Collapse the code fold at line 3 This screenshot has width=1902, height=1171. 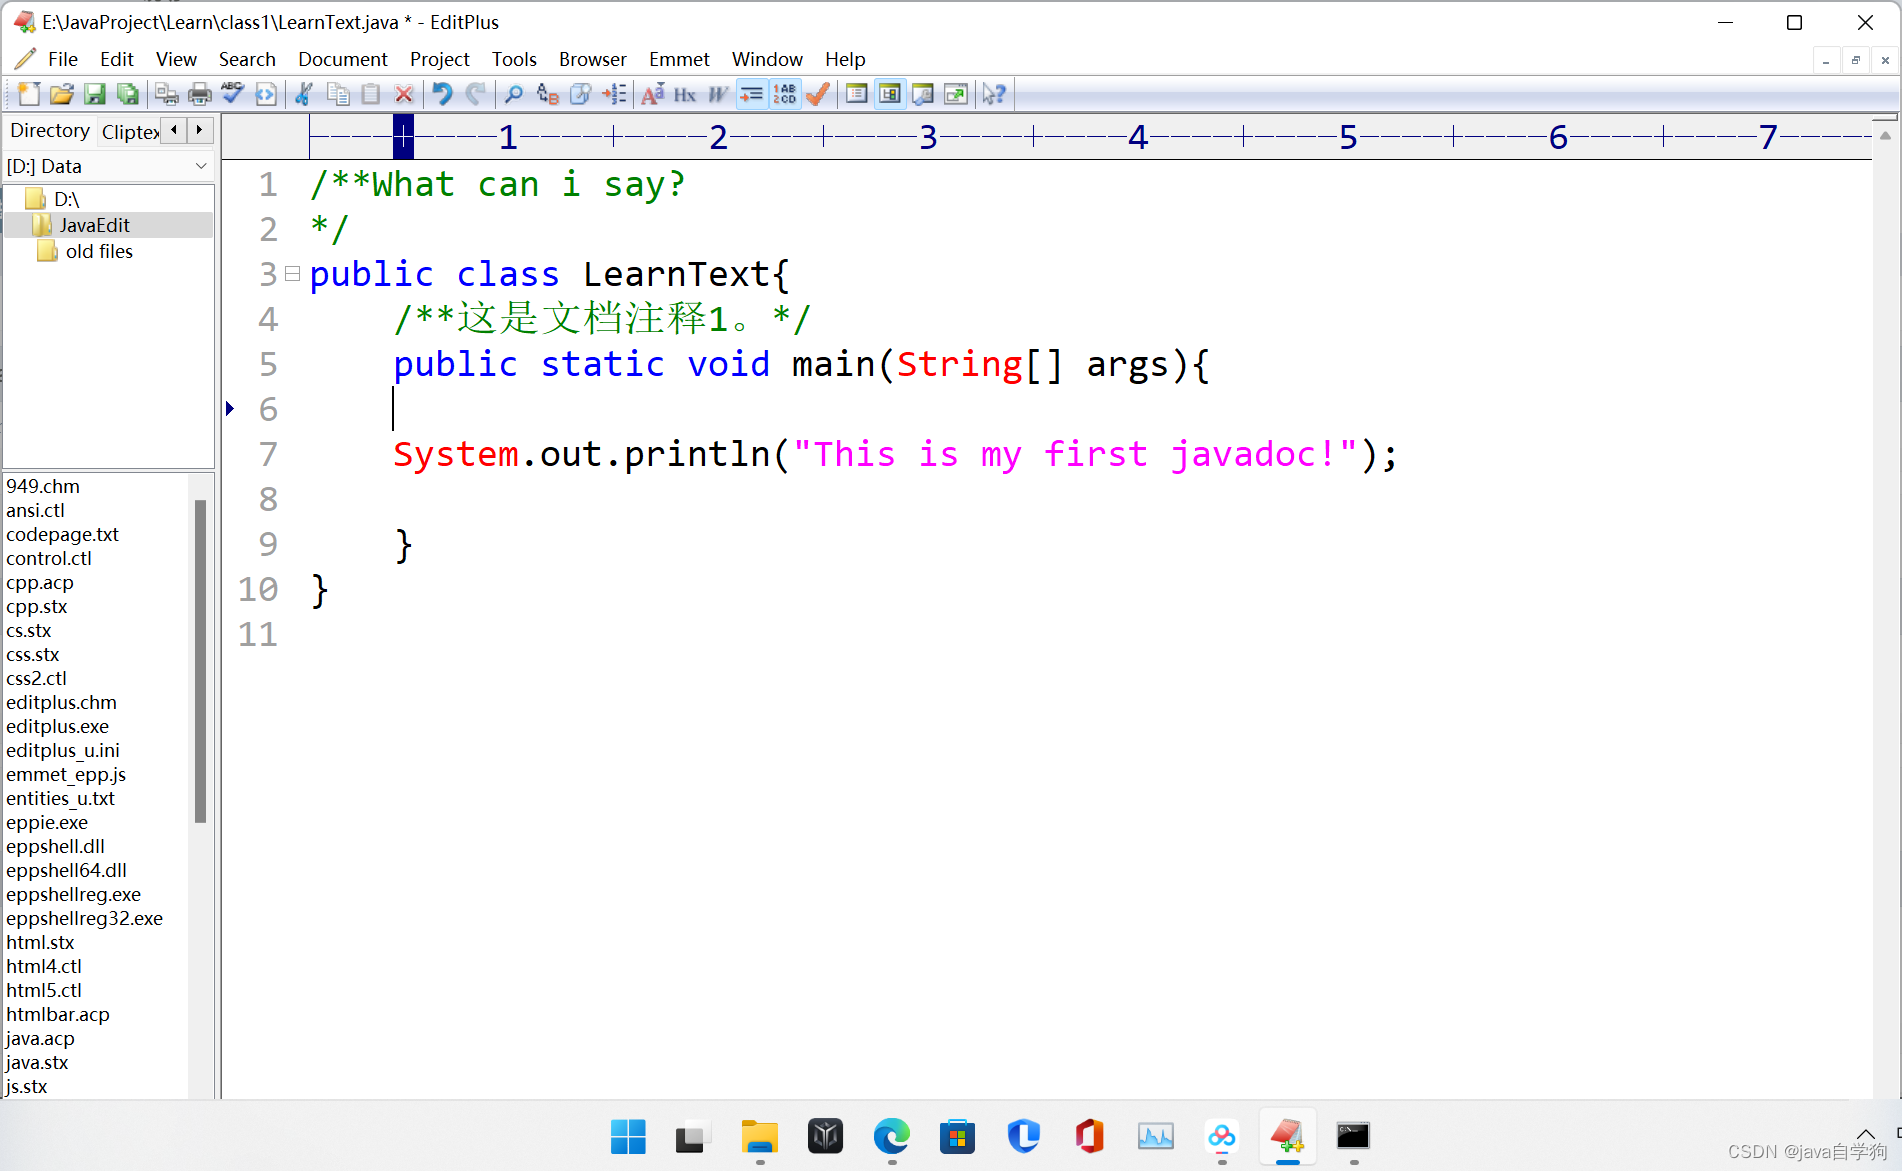coord(292,273)
